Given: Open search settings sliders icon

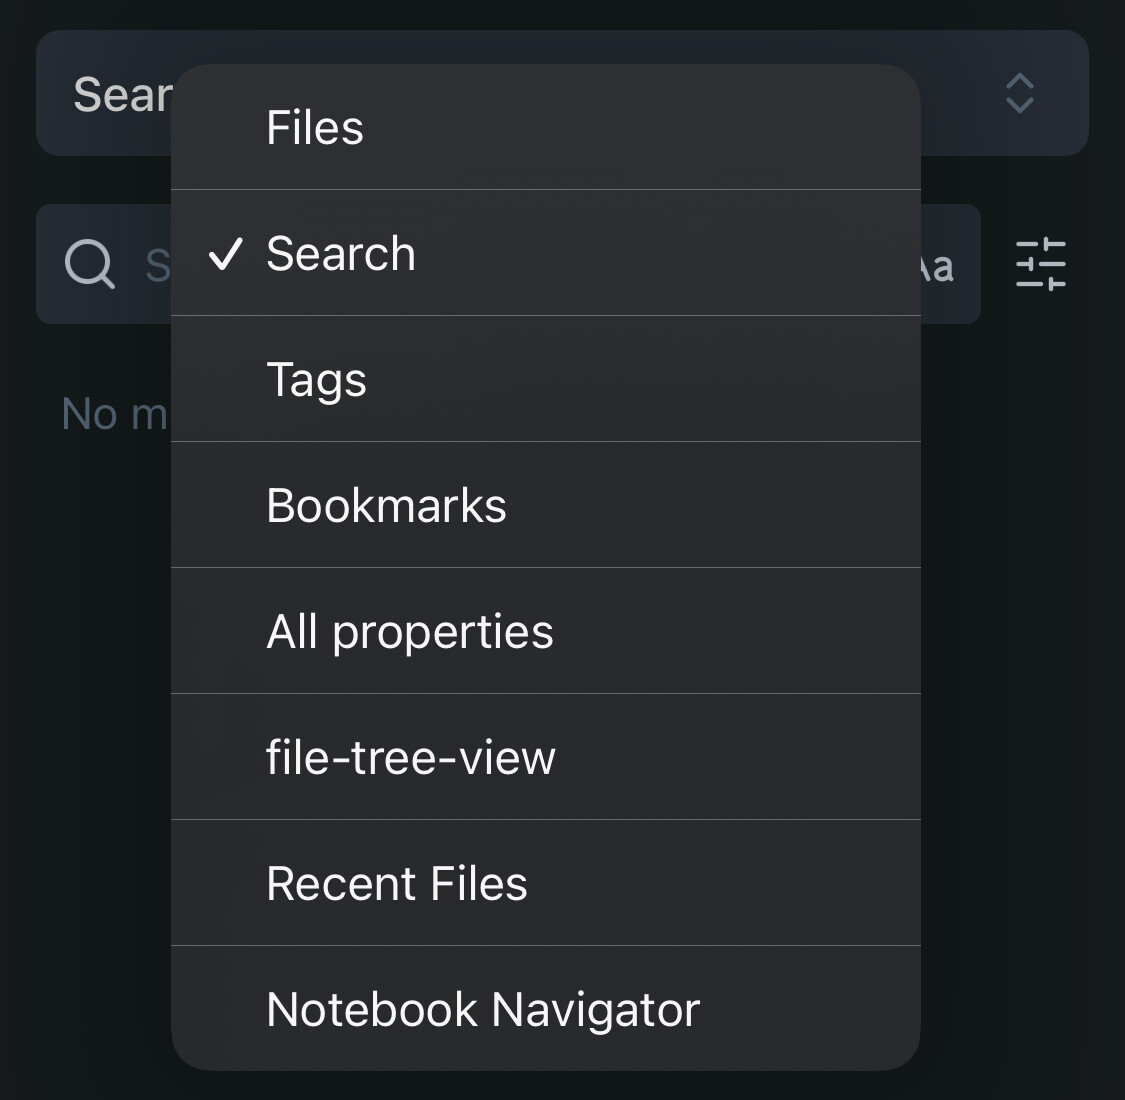Looking at the screenshot, I should point(1040,265).
